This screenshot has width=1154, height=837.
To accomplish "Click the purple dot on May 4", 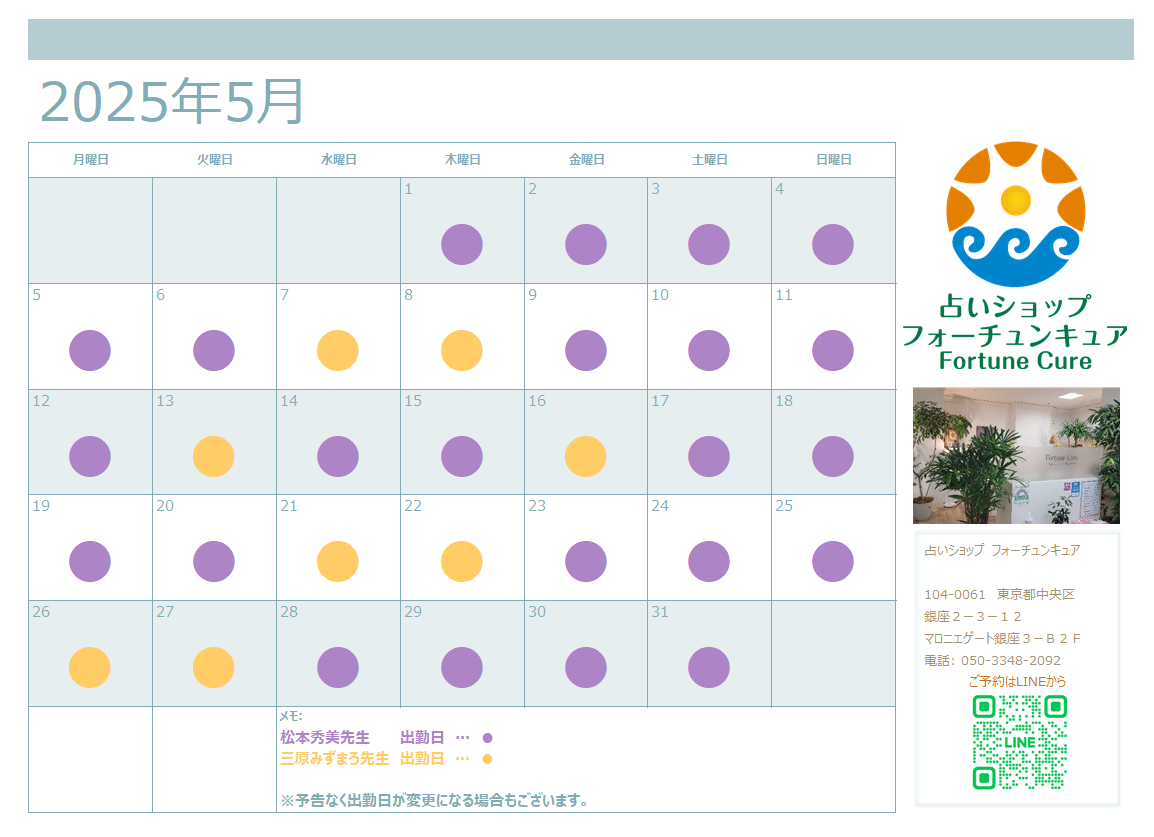I will (x=833, y=244).
